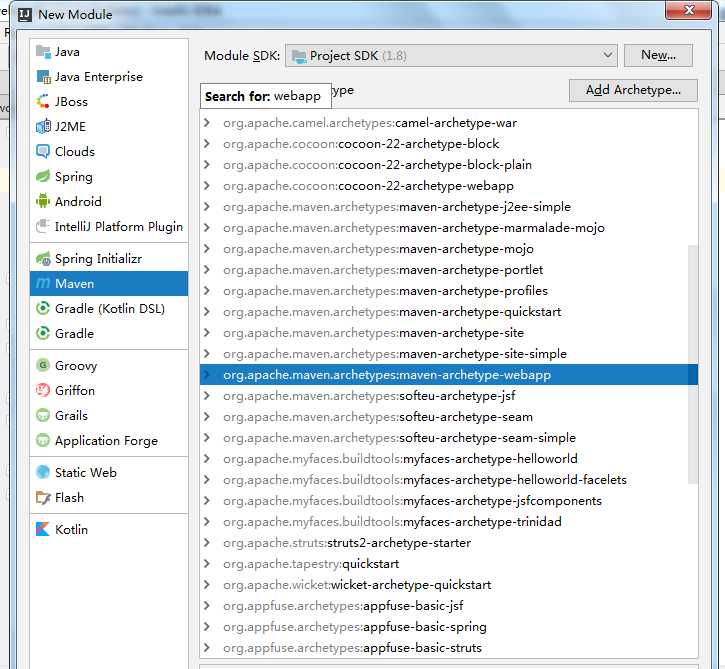Select maven-archetype-site archetype row
Screen dimensions: 725x669
[449, 333]
